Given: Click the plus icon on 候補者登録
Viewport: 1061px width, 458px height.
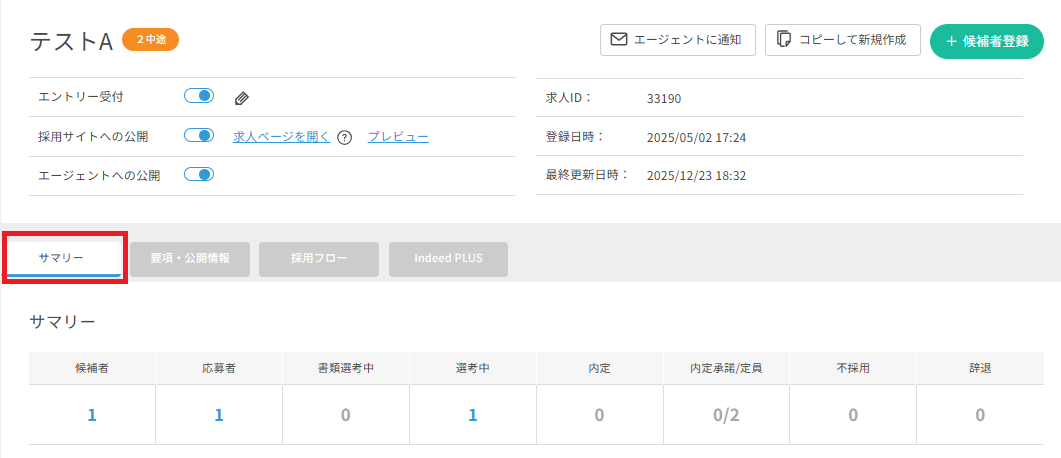Looking at the screenshot, I should click(951, 41).
